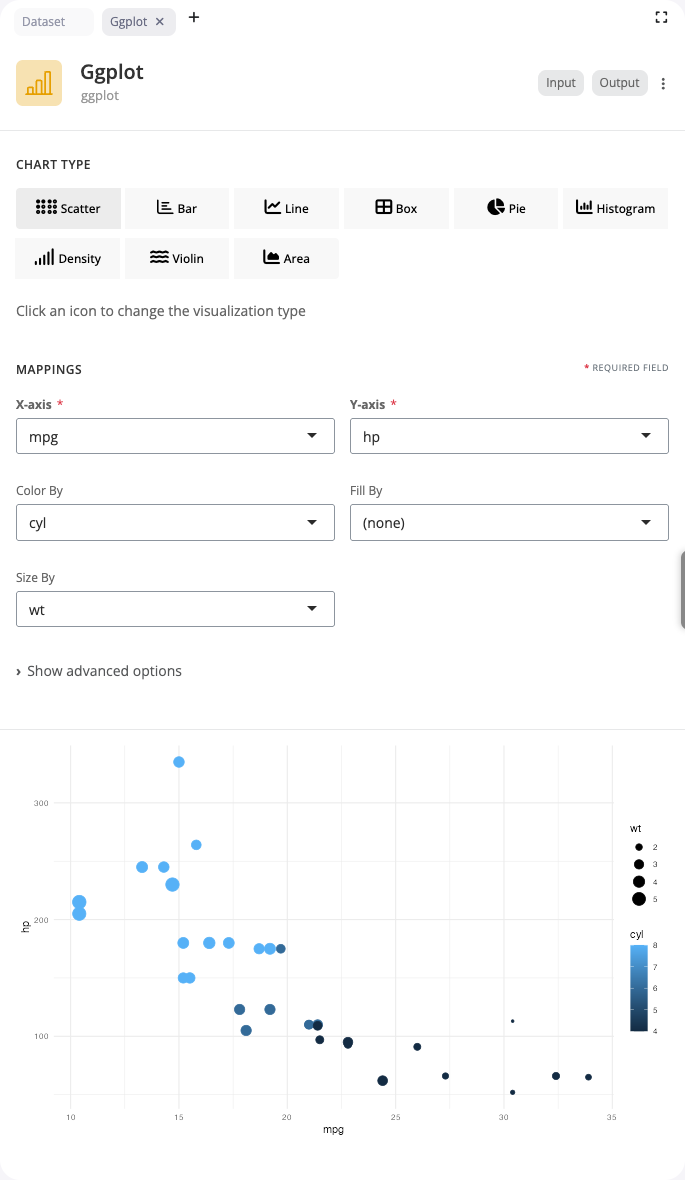Open the Size By wt dropdown

[x=175, y=609]
